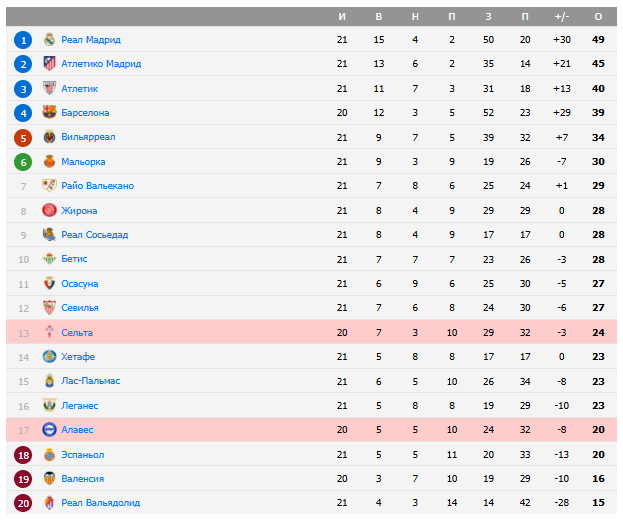The image size is (623, 521).
Task: Click the Real Sociedad crest icon
Action: point(49,235)
